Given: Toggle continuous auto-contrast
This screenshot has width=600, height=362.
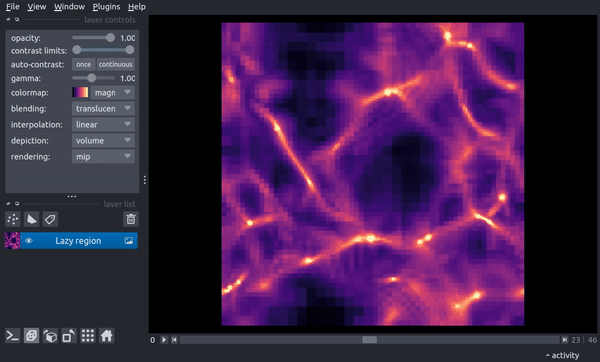Looking at the screenshot, I should (x=116, y=64).
